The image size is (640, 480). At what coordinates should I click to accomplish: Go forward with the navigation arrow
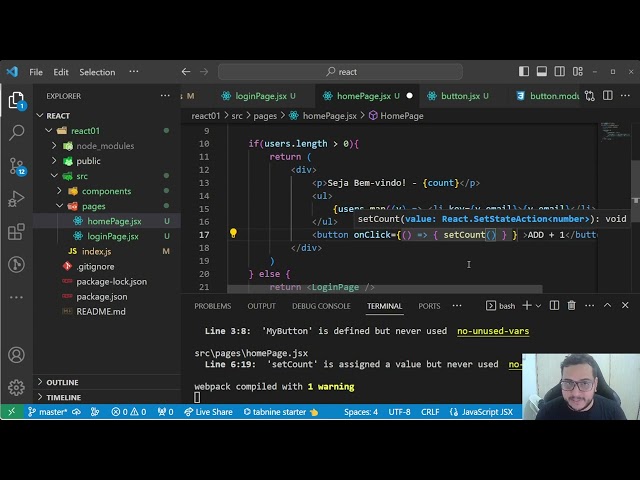204,72
